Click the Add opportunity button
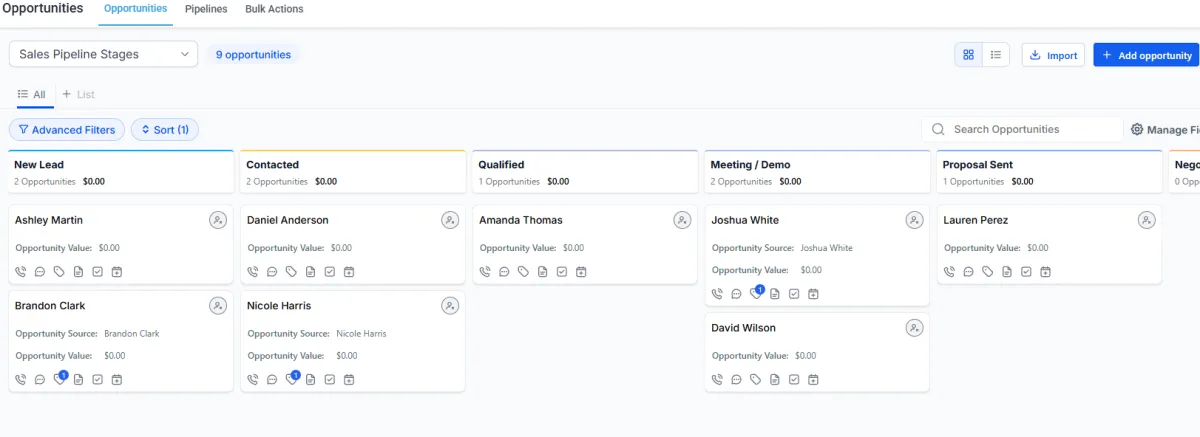The height and width of the screenshot is (437, 1200). 1146,55
